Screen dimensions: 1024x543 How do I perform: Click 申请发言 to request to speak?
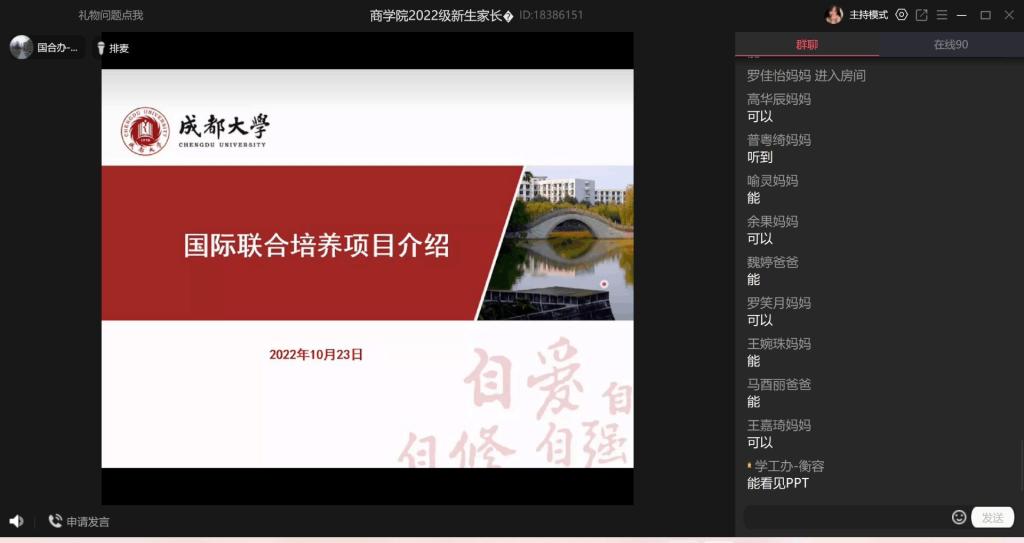click(79, 521)
